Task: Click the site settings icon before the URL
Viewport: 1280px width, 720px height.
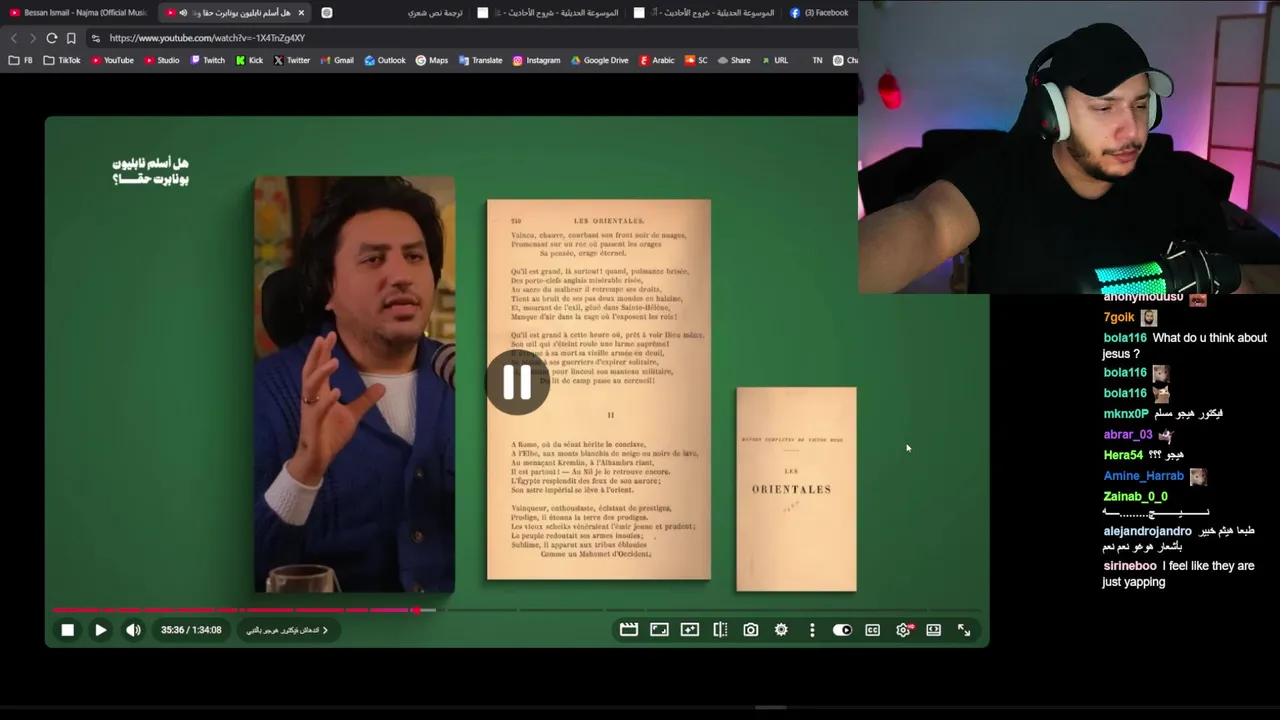Action: pos(95,38)
